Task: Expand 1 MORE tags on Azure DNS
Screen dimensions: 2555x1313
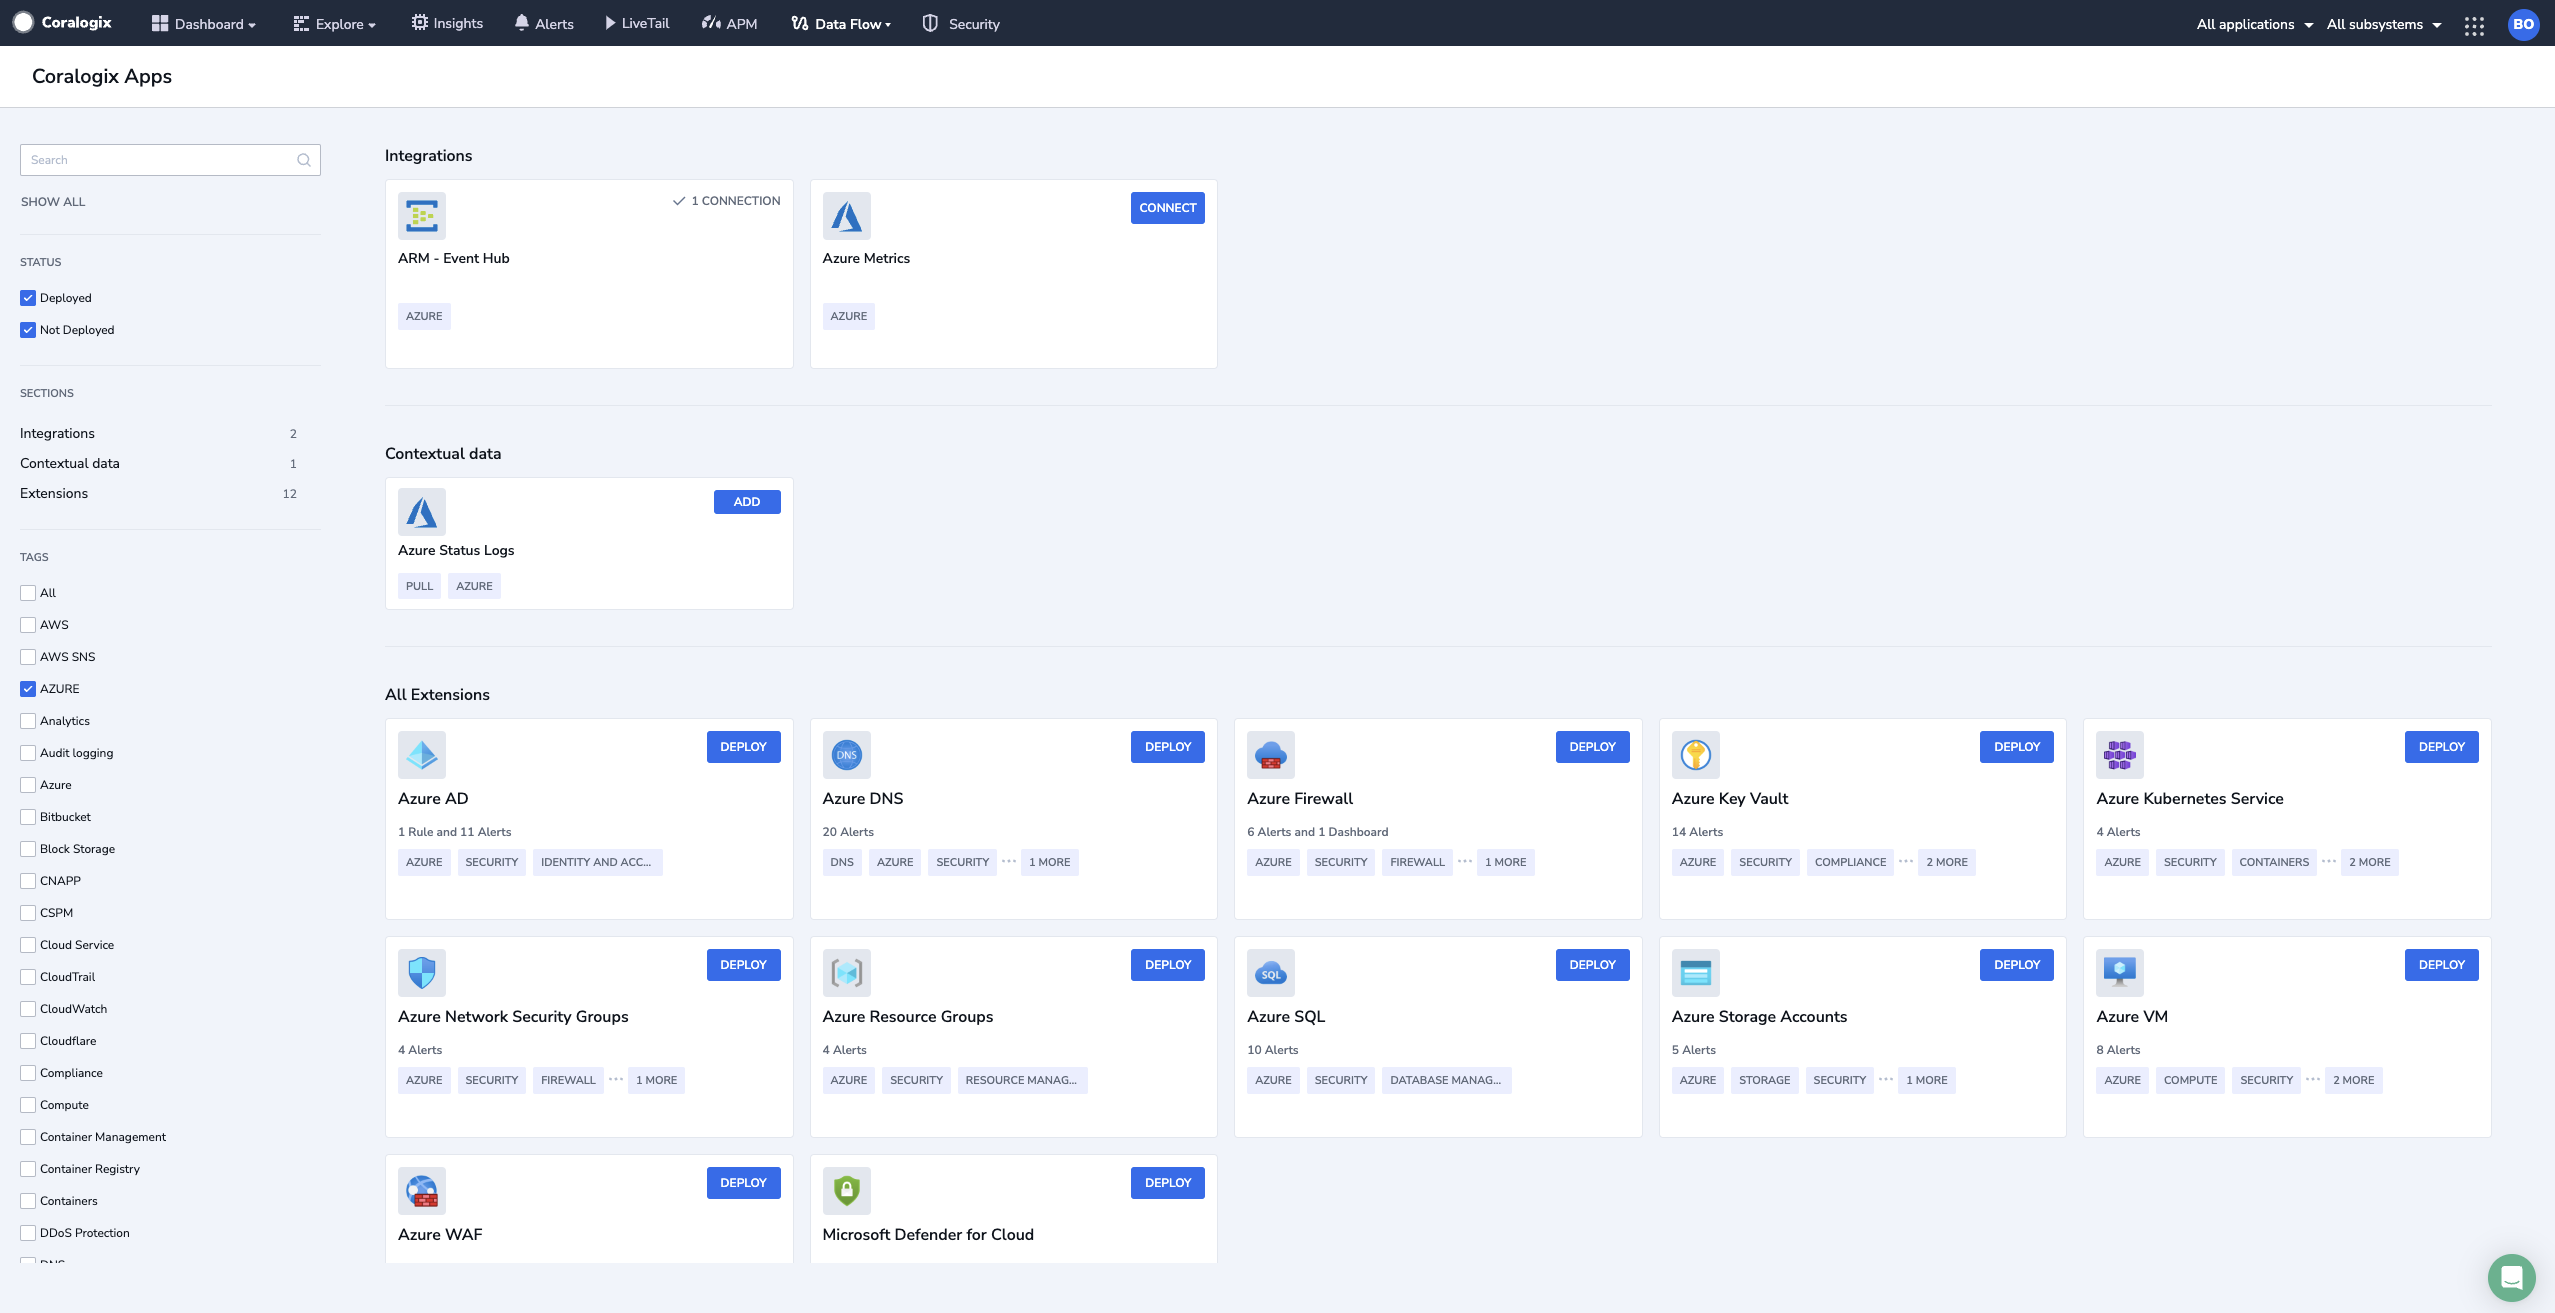Action: pos(1049,862)
